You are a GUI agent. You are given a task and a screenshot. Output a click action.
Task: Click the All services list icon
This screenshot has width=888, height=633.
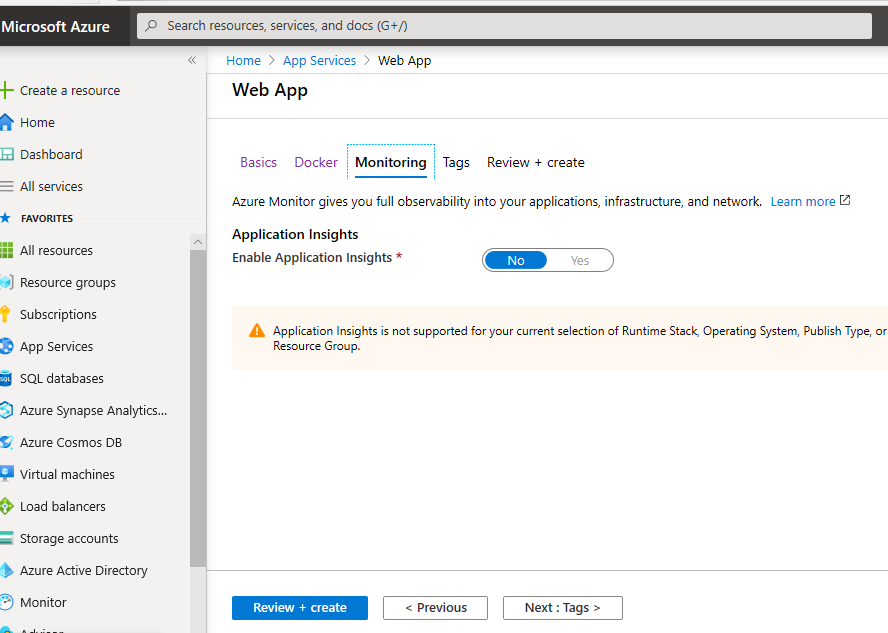6,186
